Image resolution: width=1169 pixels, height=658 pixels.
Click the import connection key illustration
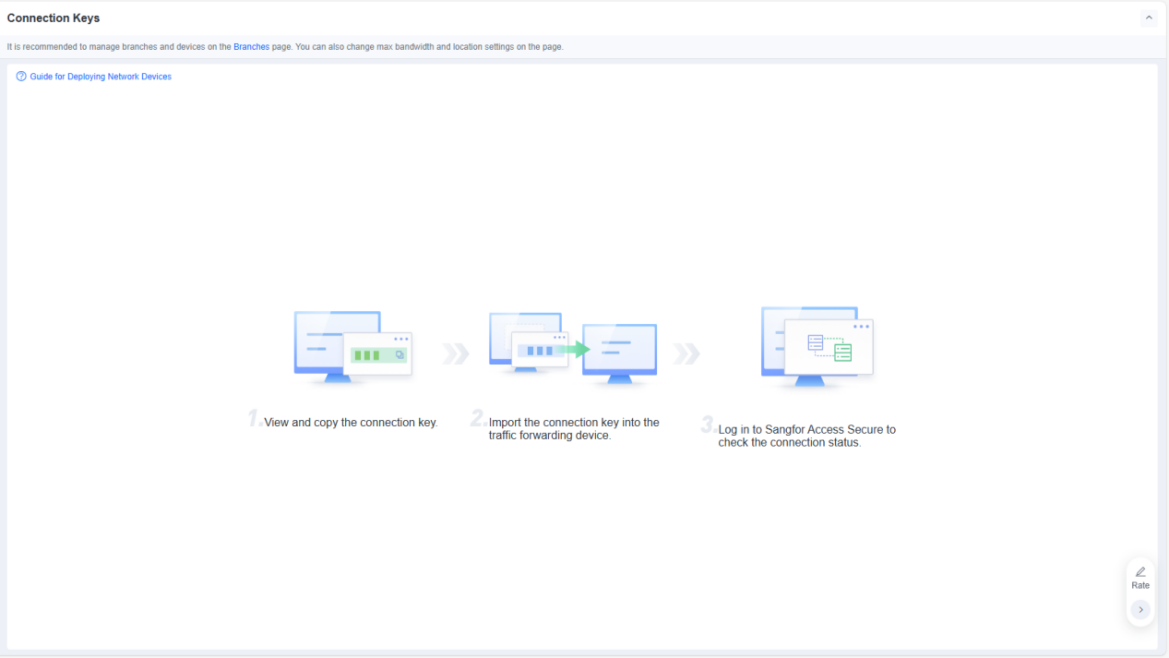(x=573, y=349)
